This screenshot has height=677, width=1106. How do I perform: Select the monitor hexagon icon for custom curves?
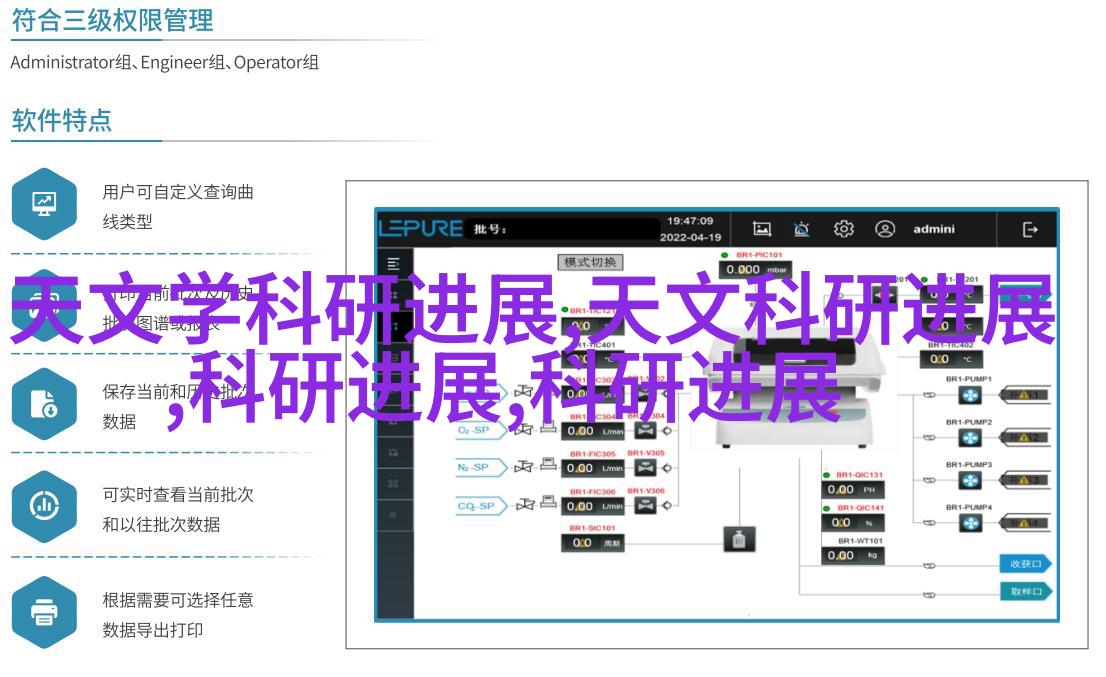tap(44, 204)
